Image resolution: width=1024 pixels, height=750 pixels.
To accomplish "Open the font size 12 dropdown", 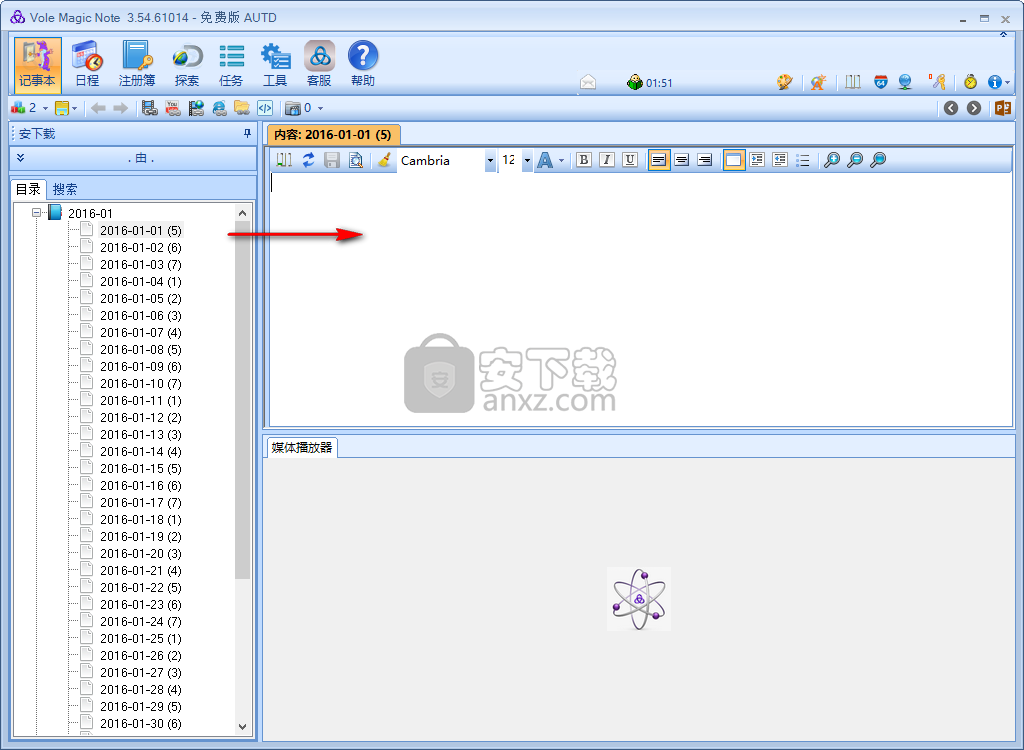I will (527, 160).
